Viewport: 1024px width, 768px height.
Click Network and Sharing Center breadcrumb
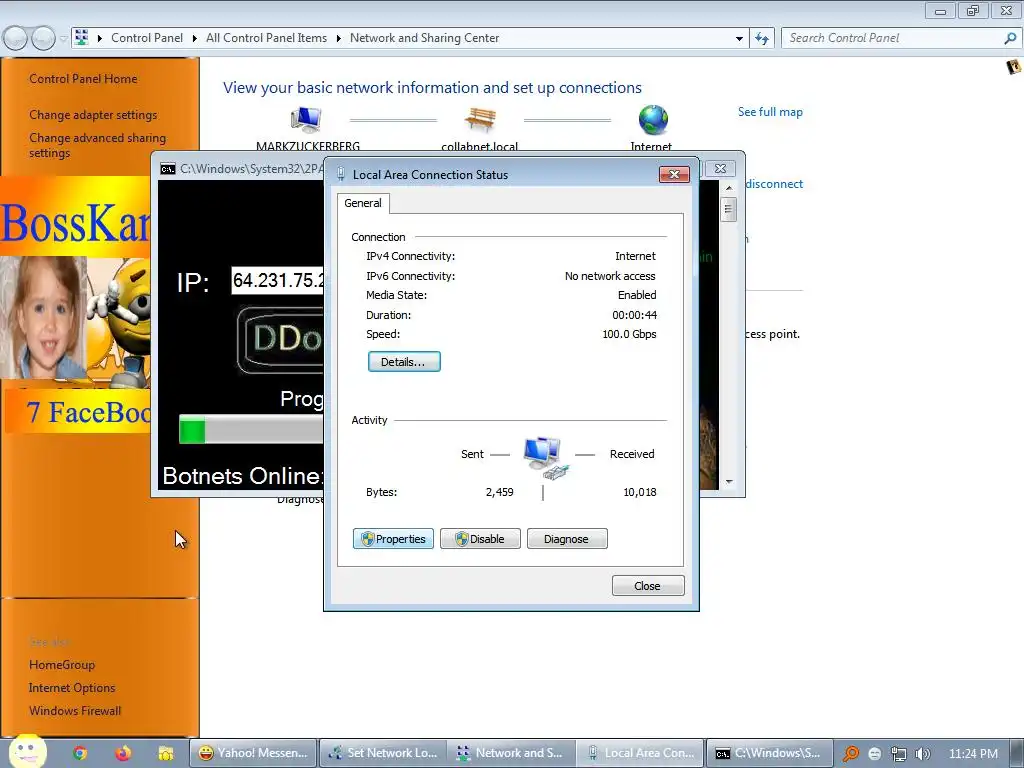pyautogui.click(x=424, y=38)
